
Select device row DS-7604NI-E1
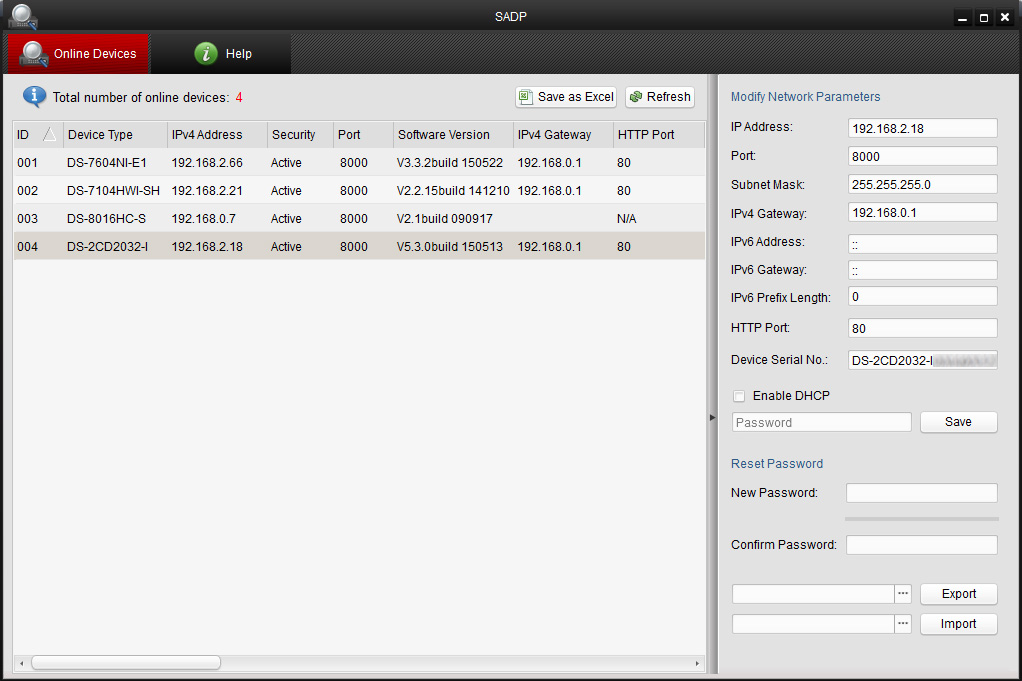[359, 162]
